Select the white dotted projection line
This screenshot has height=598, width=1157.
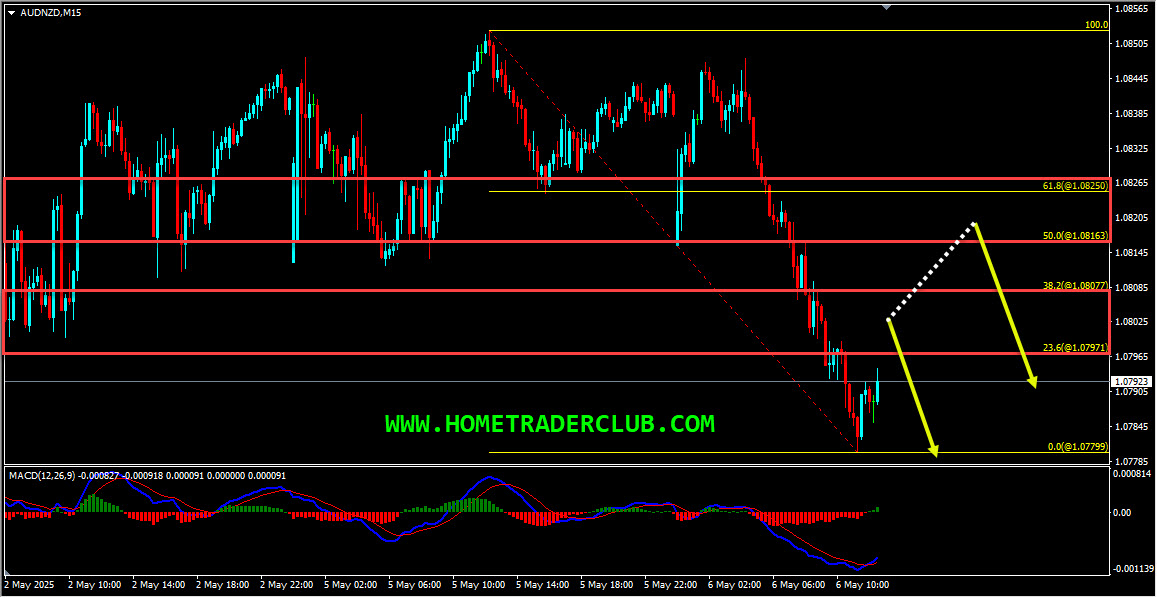coord(930,272)
